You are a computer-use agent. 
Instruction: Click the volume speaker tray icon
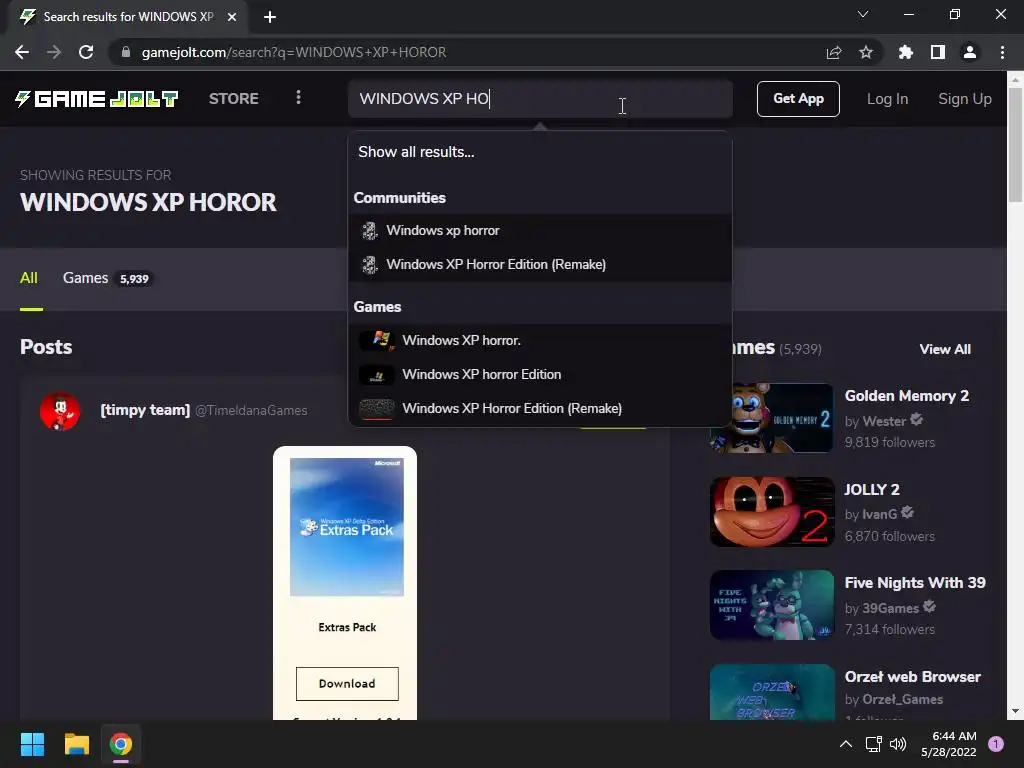coord(899,744)
